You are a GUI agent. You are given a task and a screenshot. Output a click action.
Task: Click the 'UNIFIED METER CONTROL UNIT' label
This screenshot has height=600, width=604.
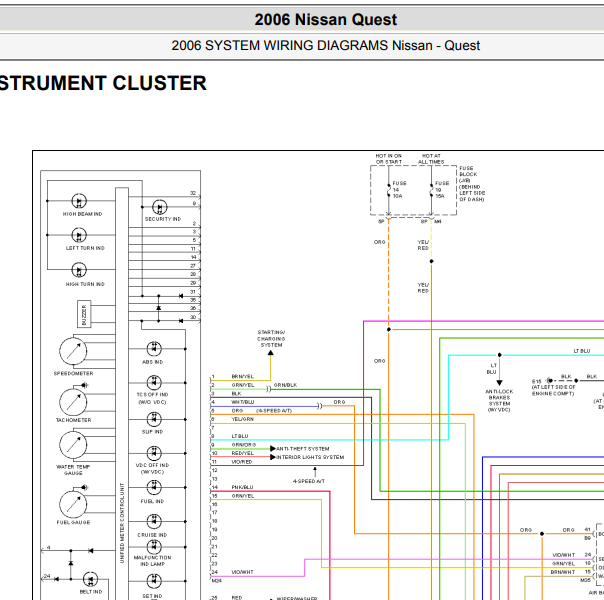click(122, 523)
